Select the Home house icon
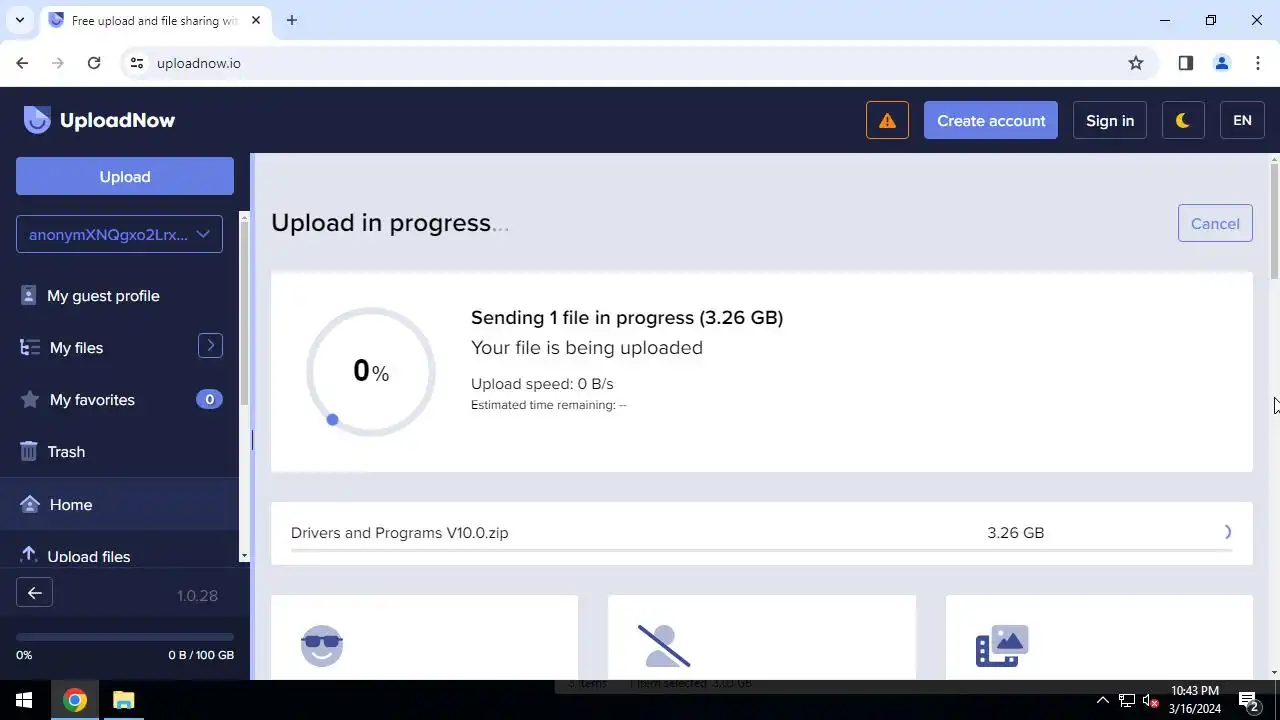1280x720 pixels. point(30,504)
